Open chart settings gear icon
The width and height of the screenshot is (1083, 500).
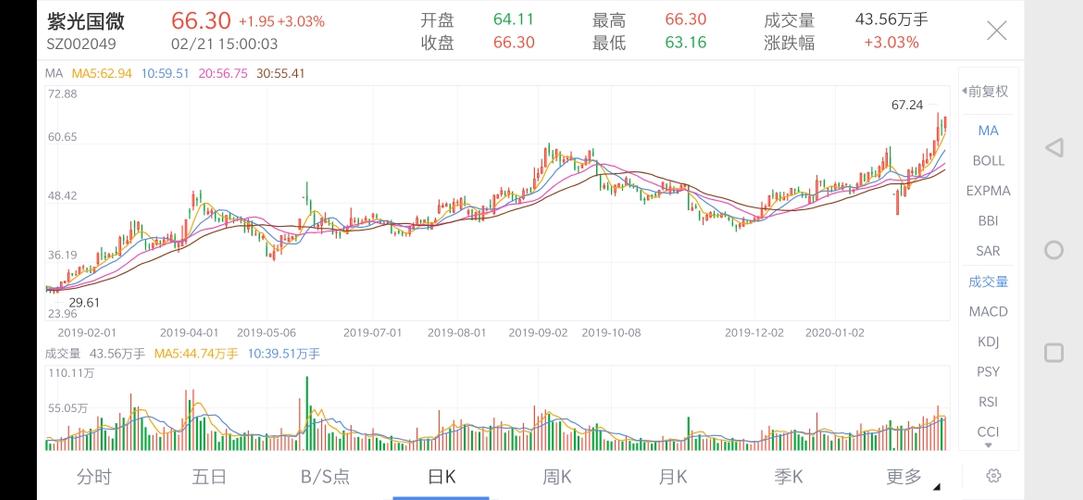pos(994,476)
